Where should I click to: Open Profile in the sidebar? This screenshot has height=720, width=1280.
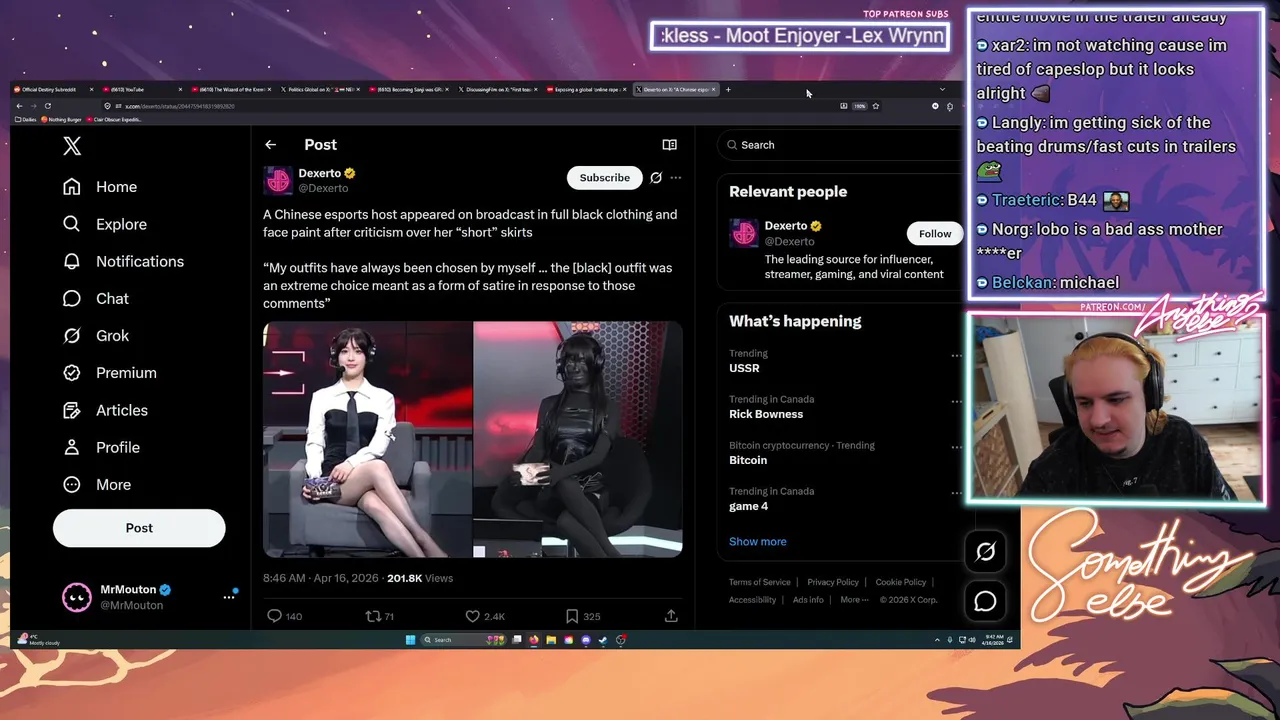(x=101, y=447)
